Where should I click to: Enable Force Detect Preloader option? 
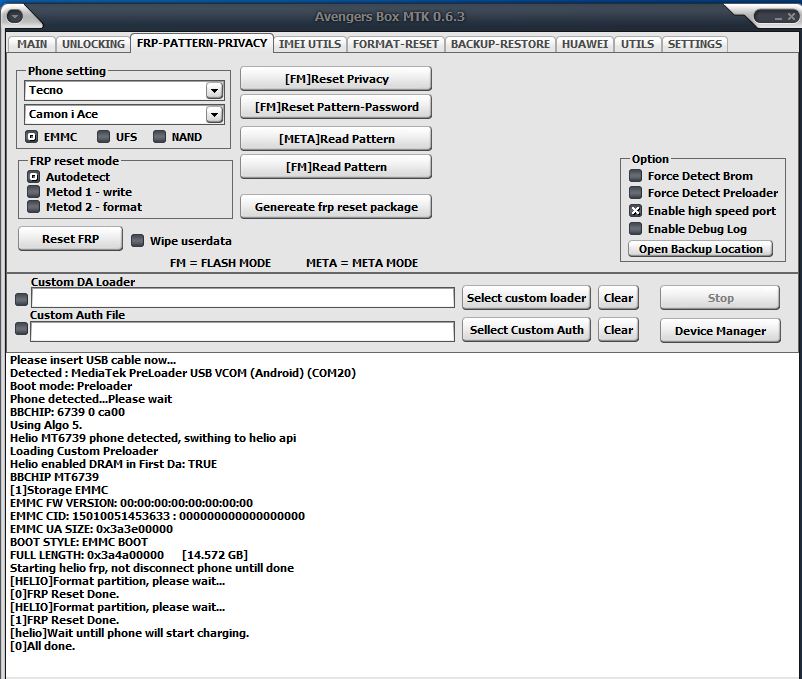point(635,193)
